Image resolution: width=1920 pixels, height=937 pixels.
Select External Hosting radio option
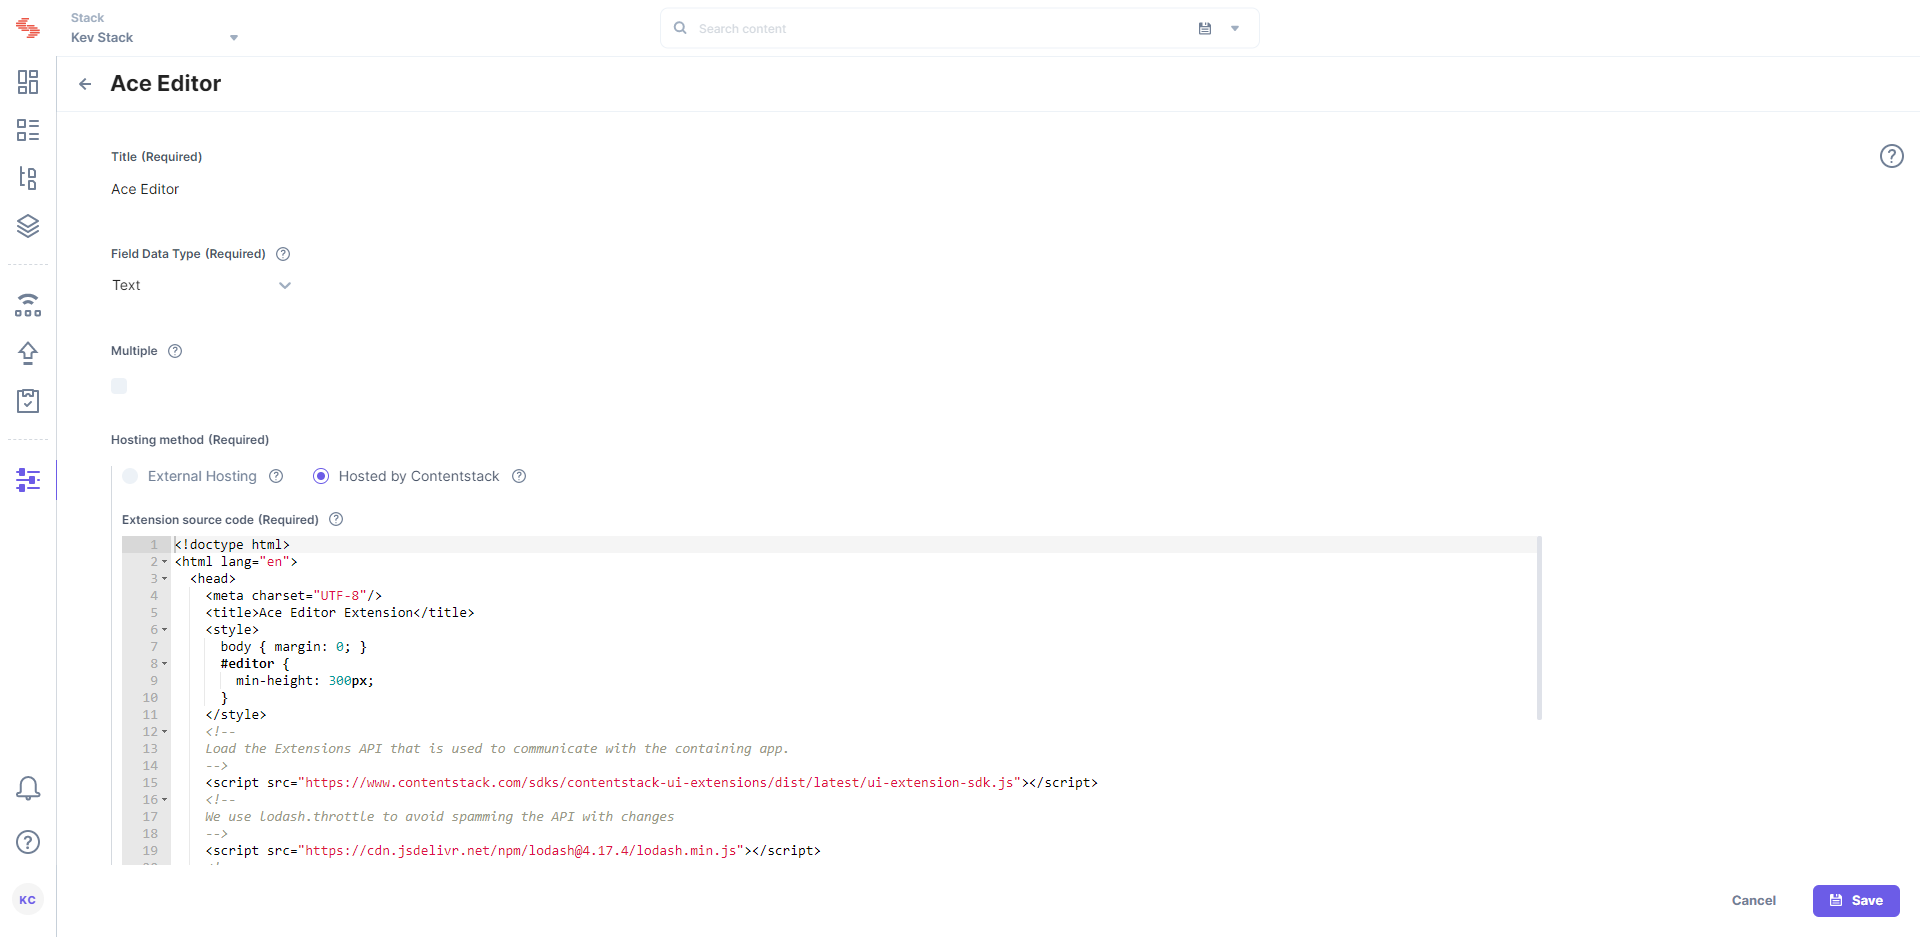(x=130, y=476)
